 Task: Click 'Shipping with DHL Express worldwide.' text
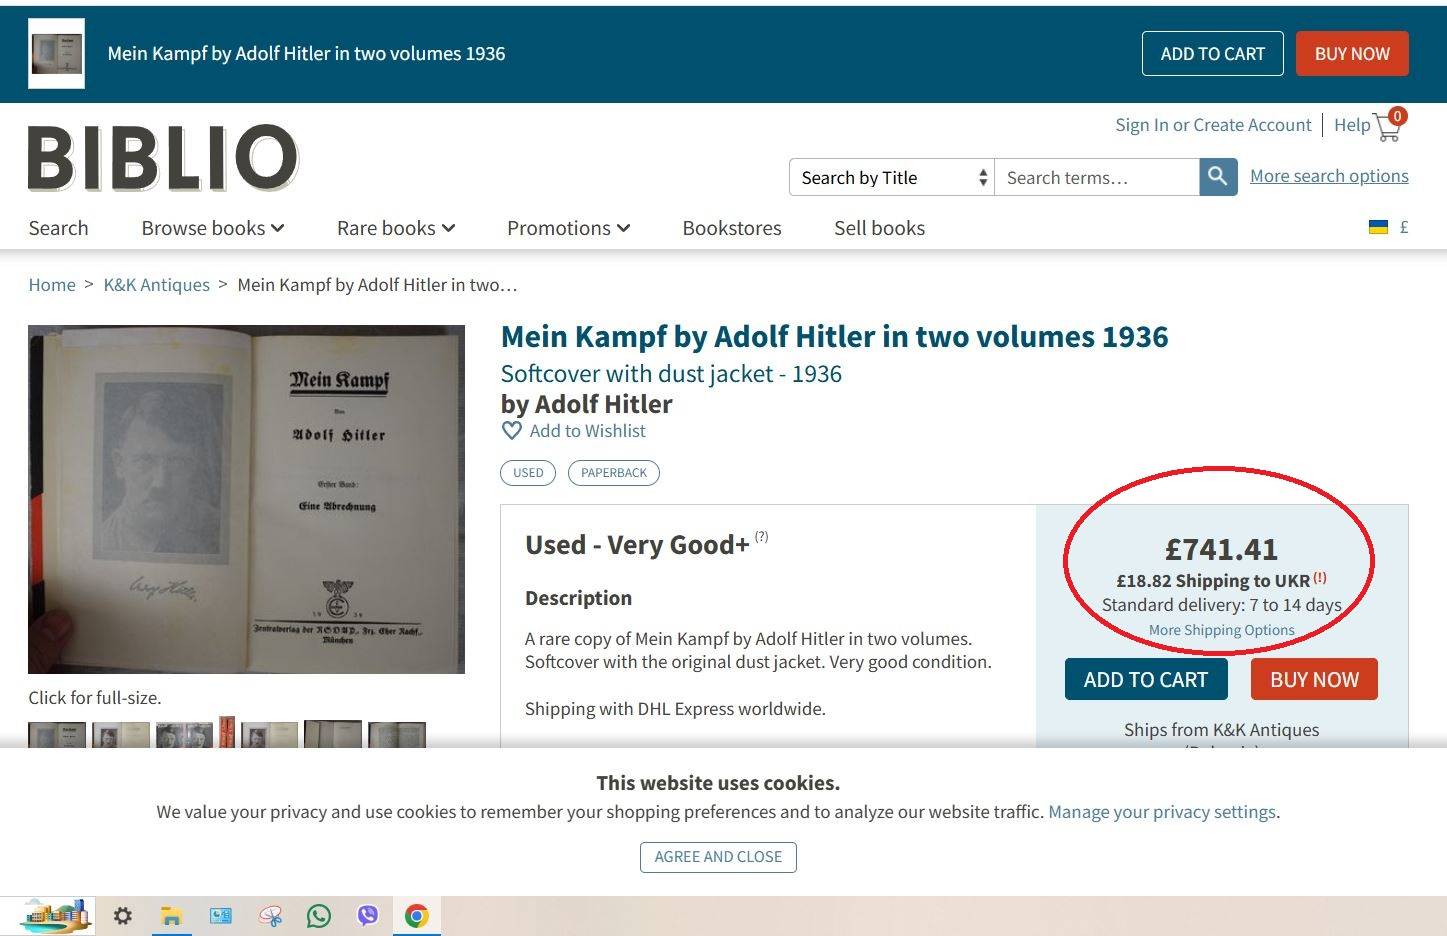pyautogui.click(x=675, y=709)
